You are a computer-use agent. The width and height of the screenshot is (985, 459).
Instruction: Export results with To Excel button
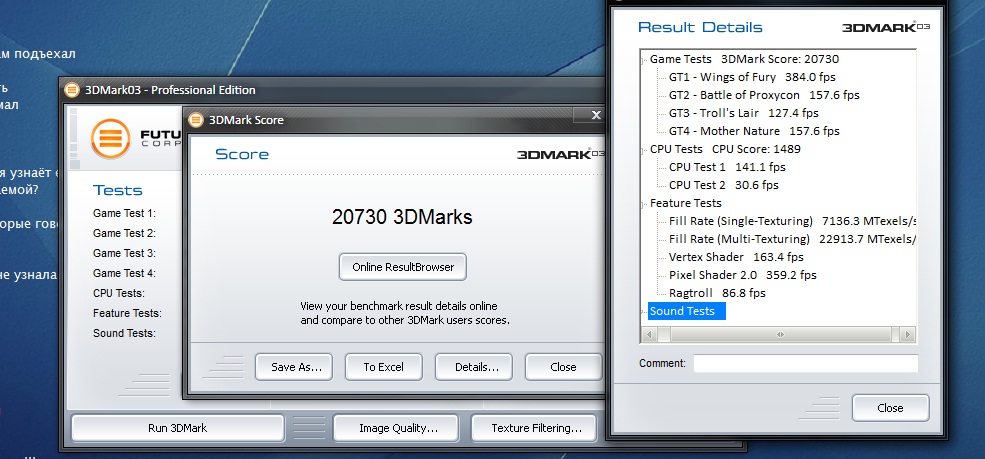[384, 367]
